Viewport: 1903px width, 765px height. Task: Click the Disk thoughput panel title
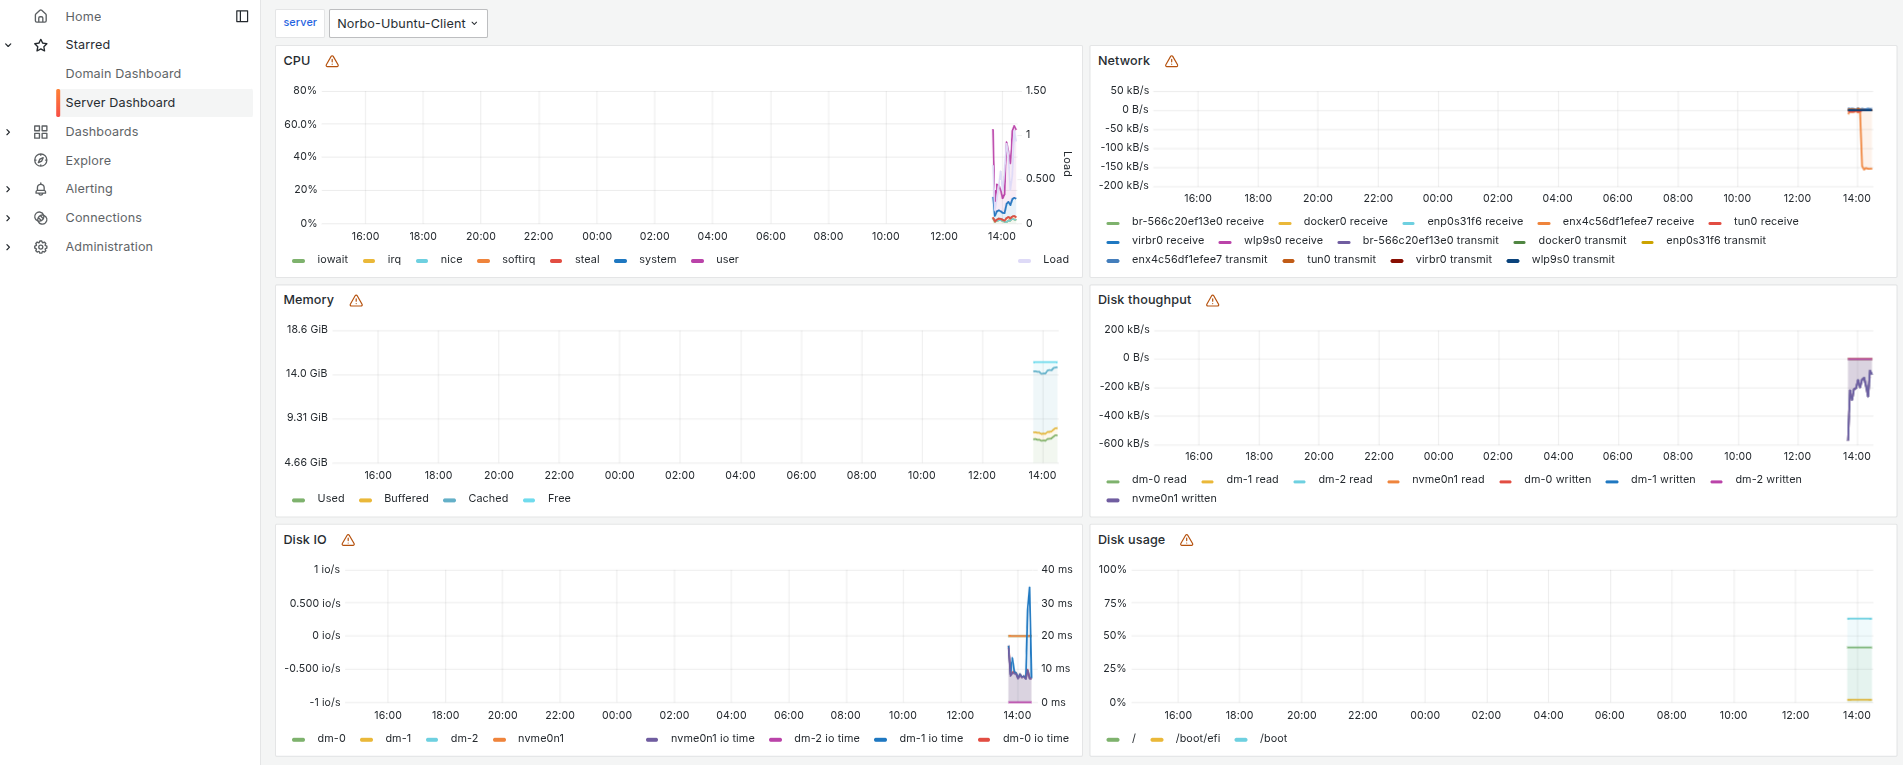[1144, 300]
